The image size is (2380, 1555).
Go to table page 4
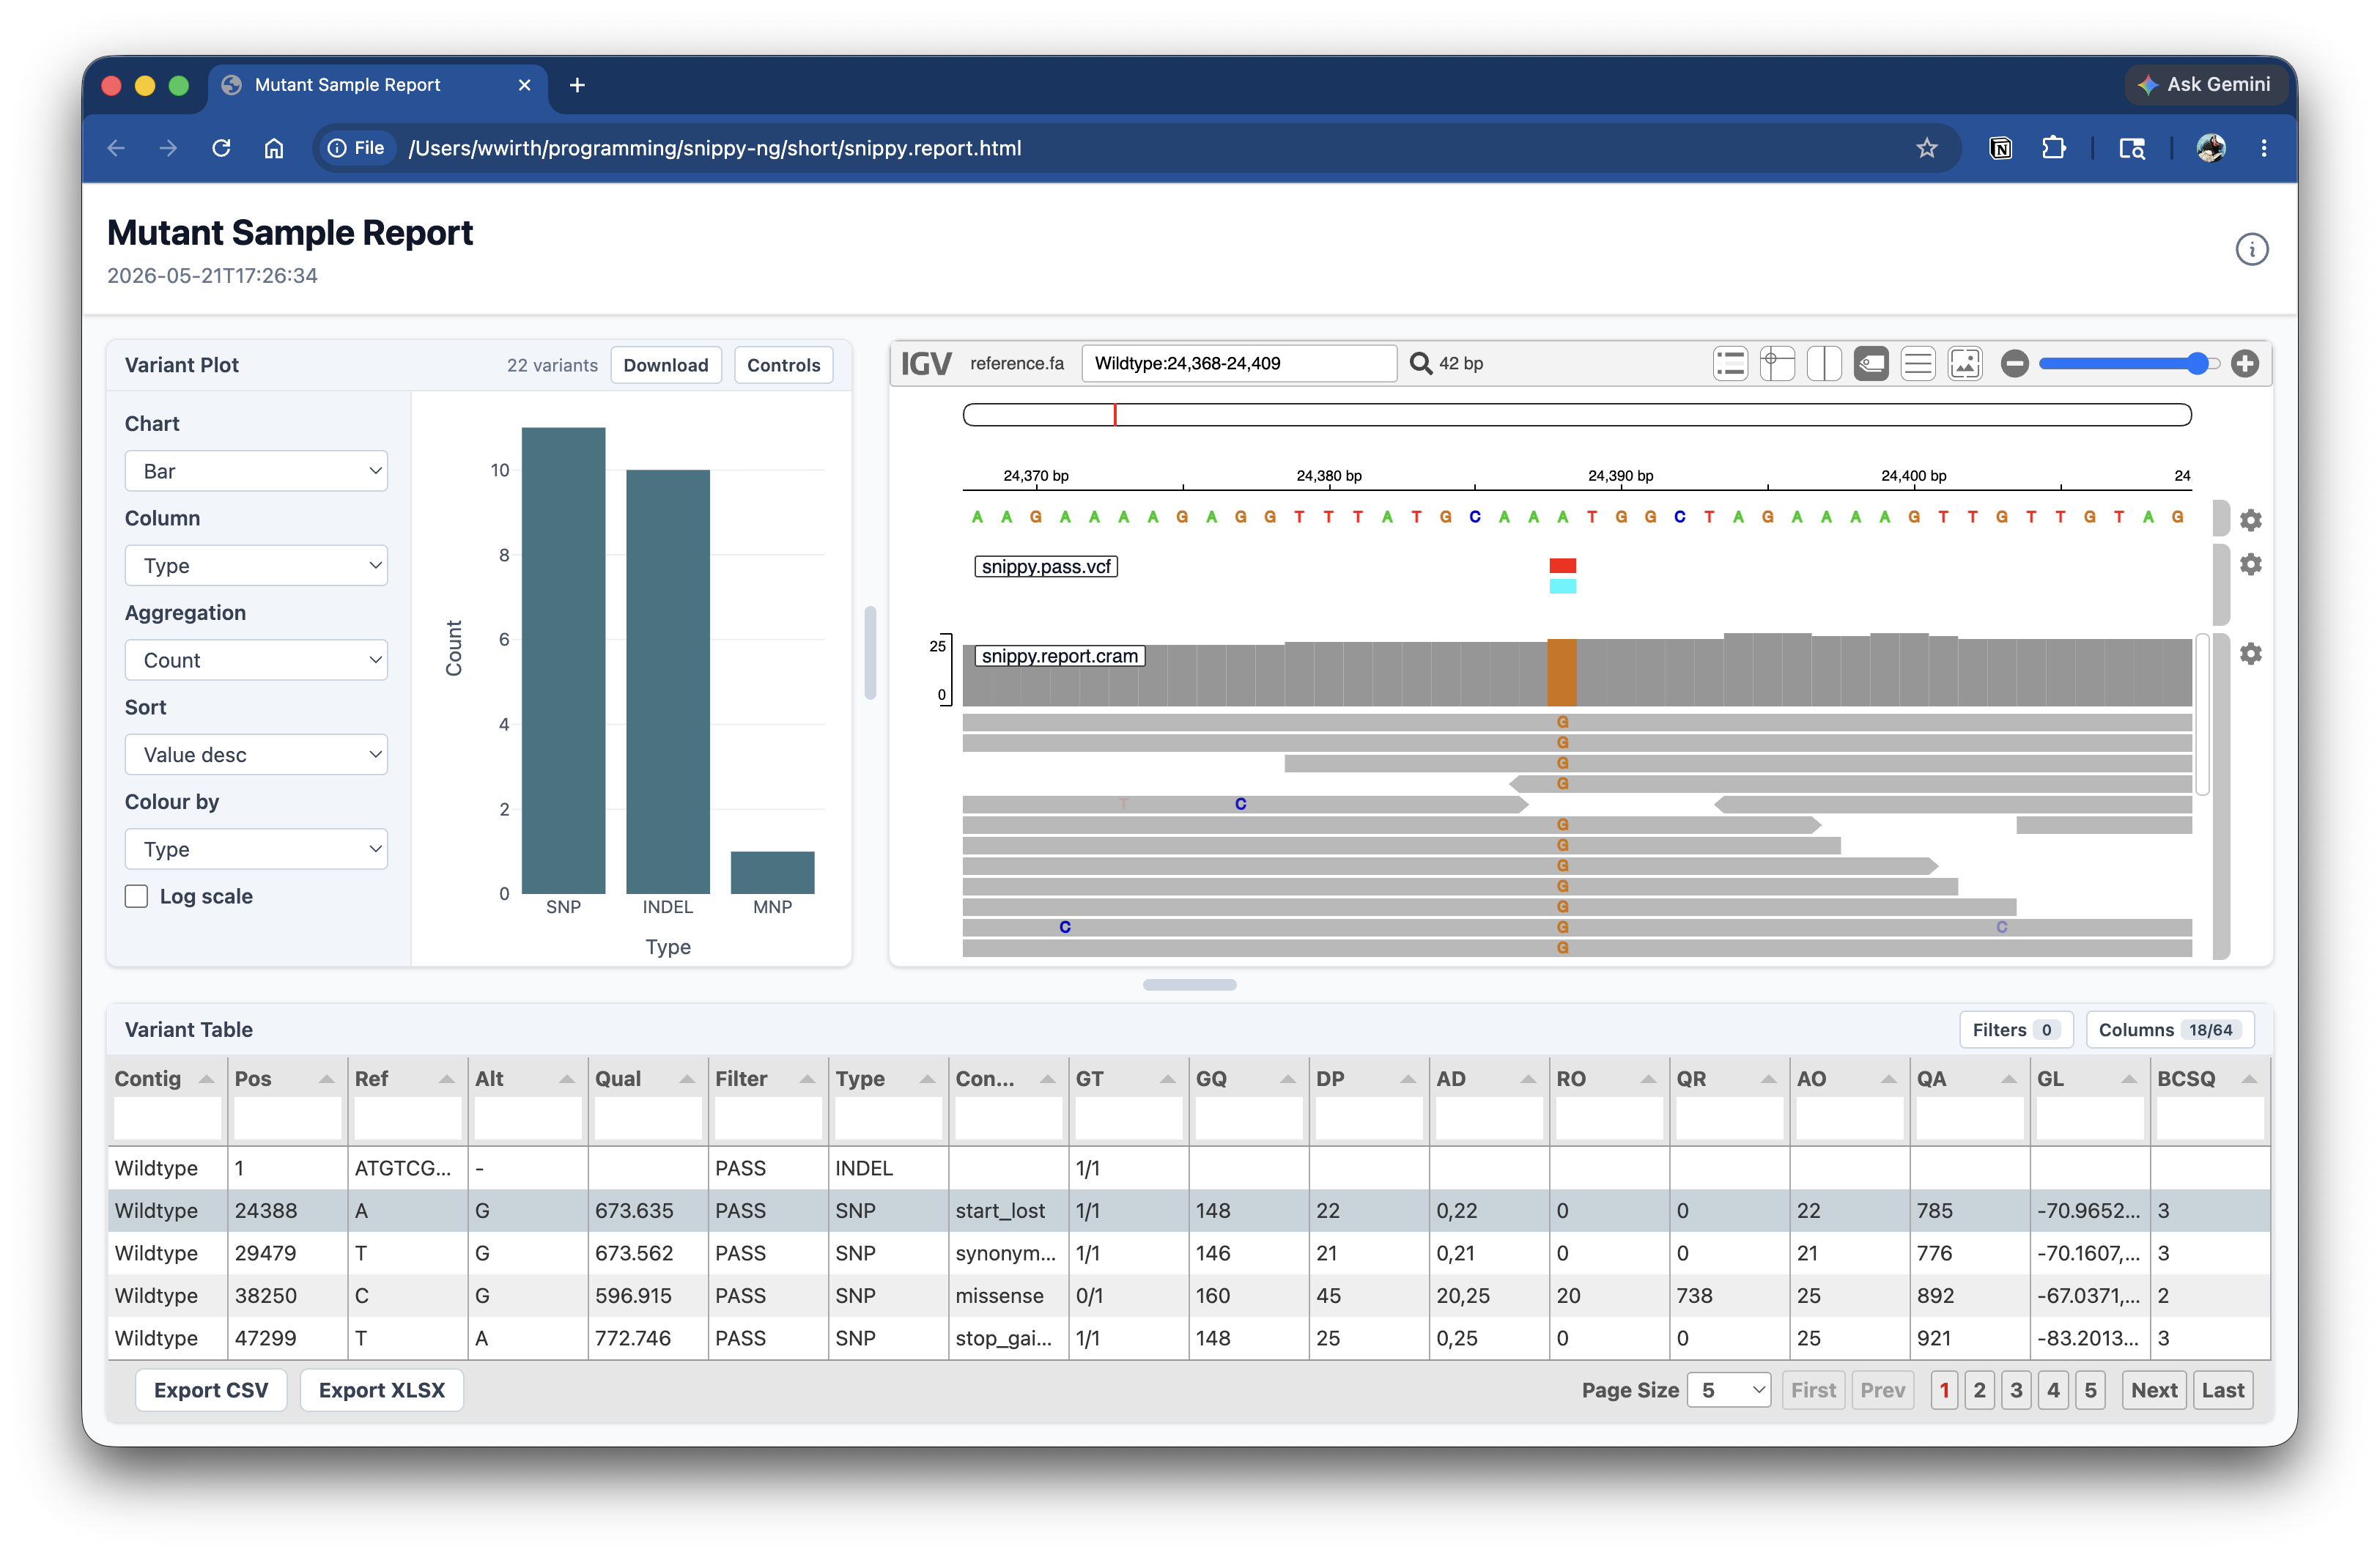2053,1390
